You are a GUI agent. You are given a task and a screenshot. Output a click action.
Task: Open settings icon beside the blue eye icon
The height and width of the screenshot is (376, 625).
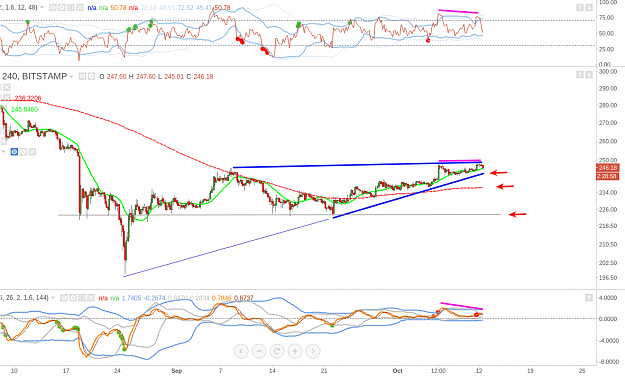[x=24, y=152]
